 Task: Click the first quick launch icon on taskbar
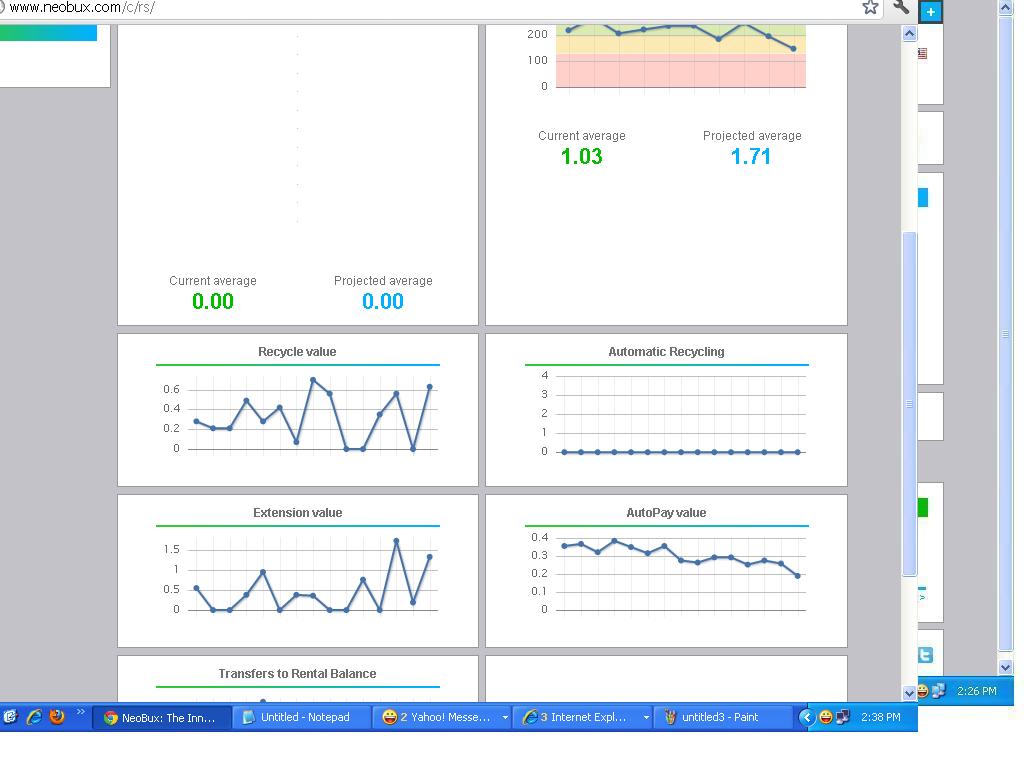(x=10, y=717)
